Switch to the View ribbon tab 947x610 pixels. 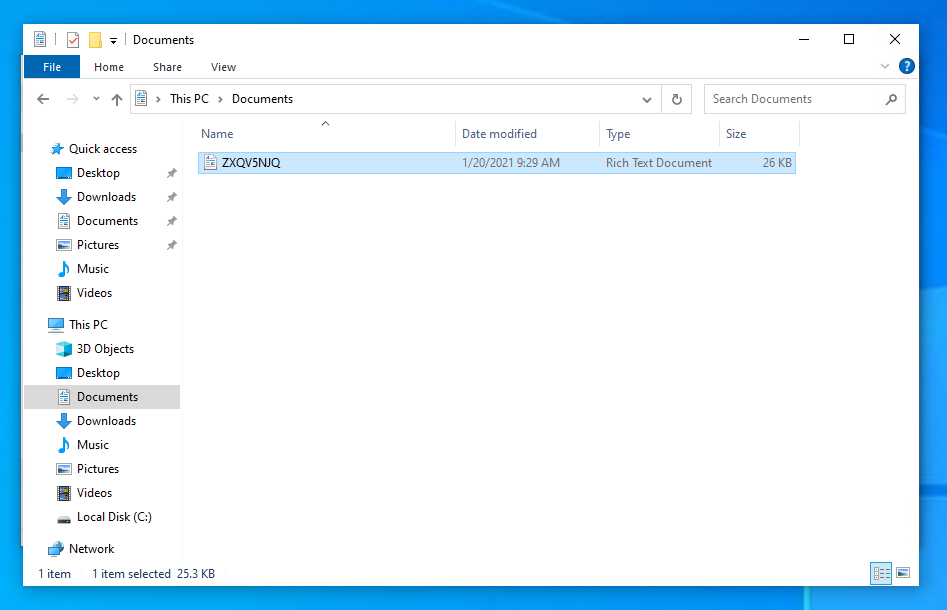[223, 67]
